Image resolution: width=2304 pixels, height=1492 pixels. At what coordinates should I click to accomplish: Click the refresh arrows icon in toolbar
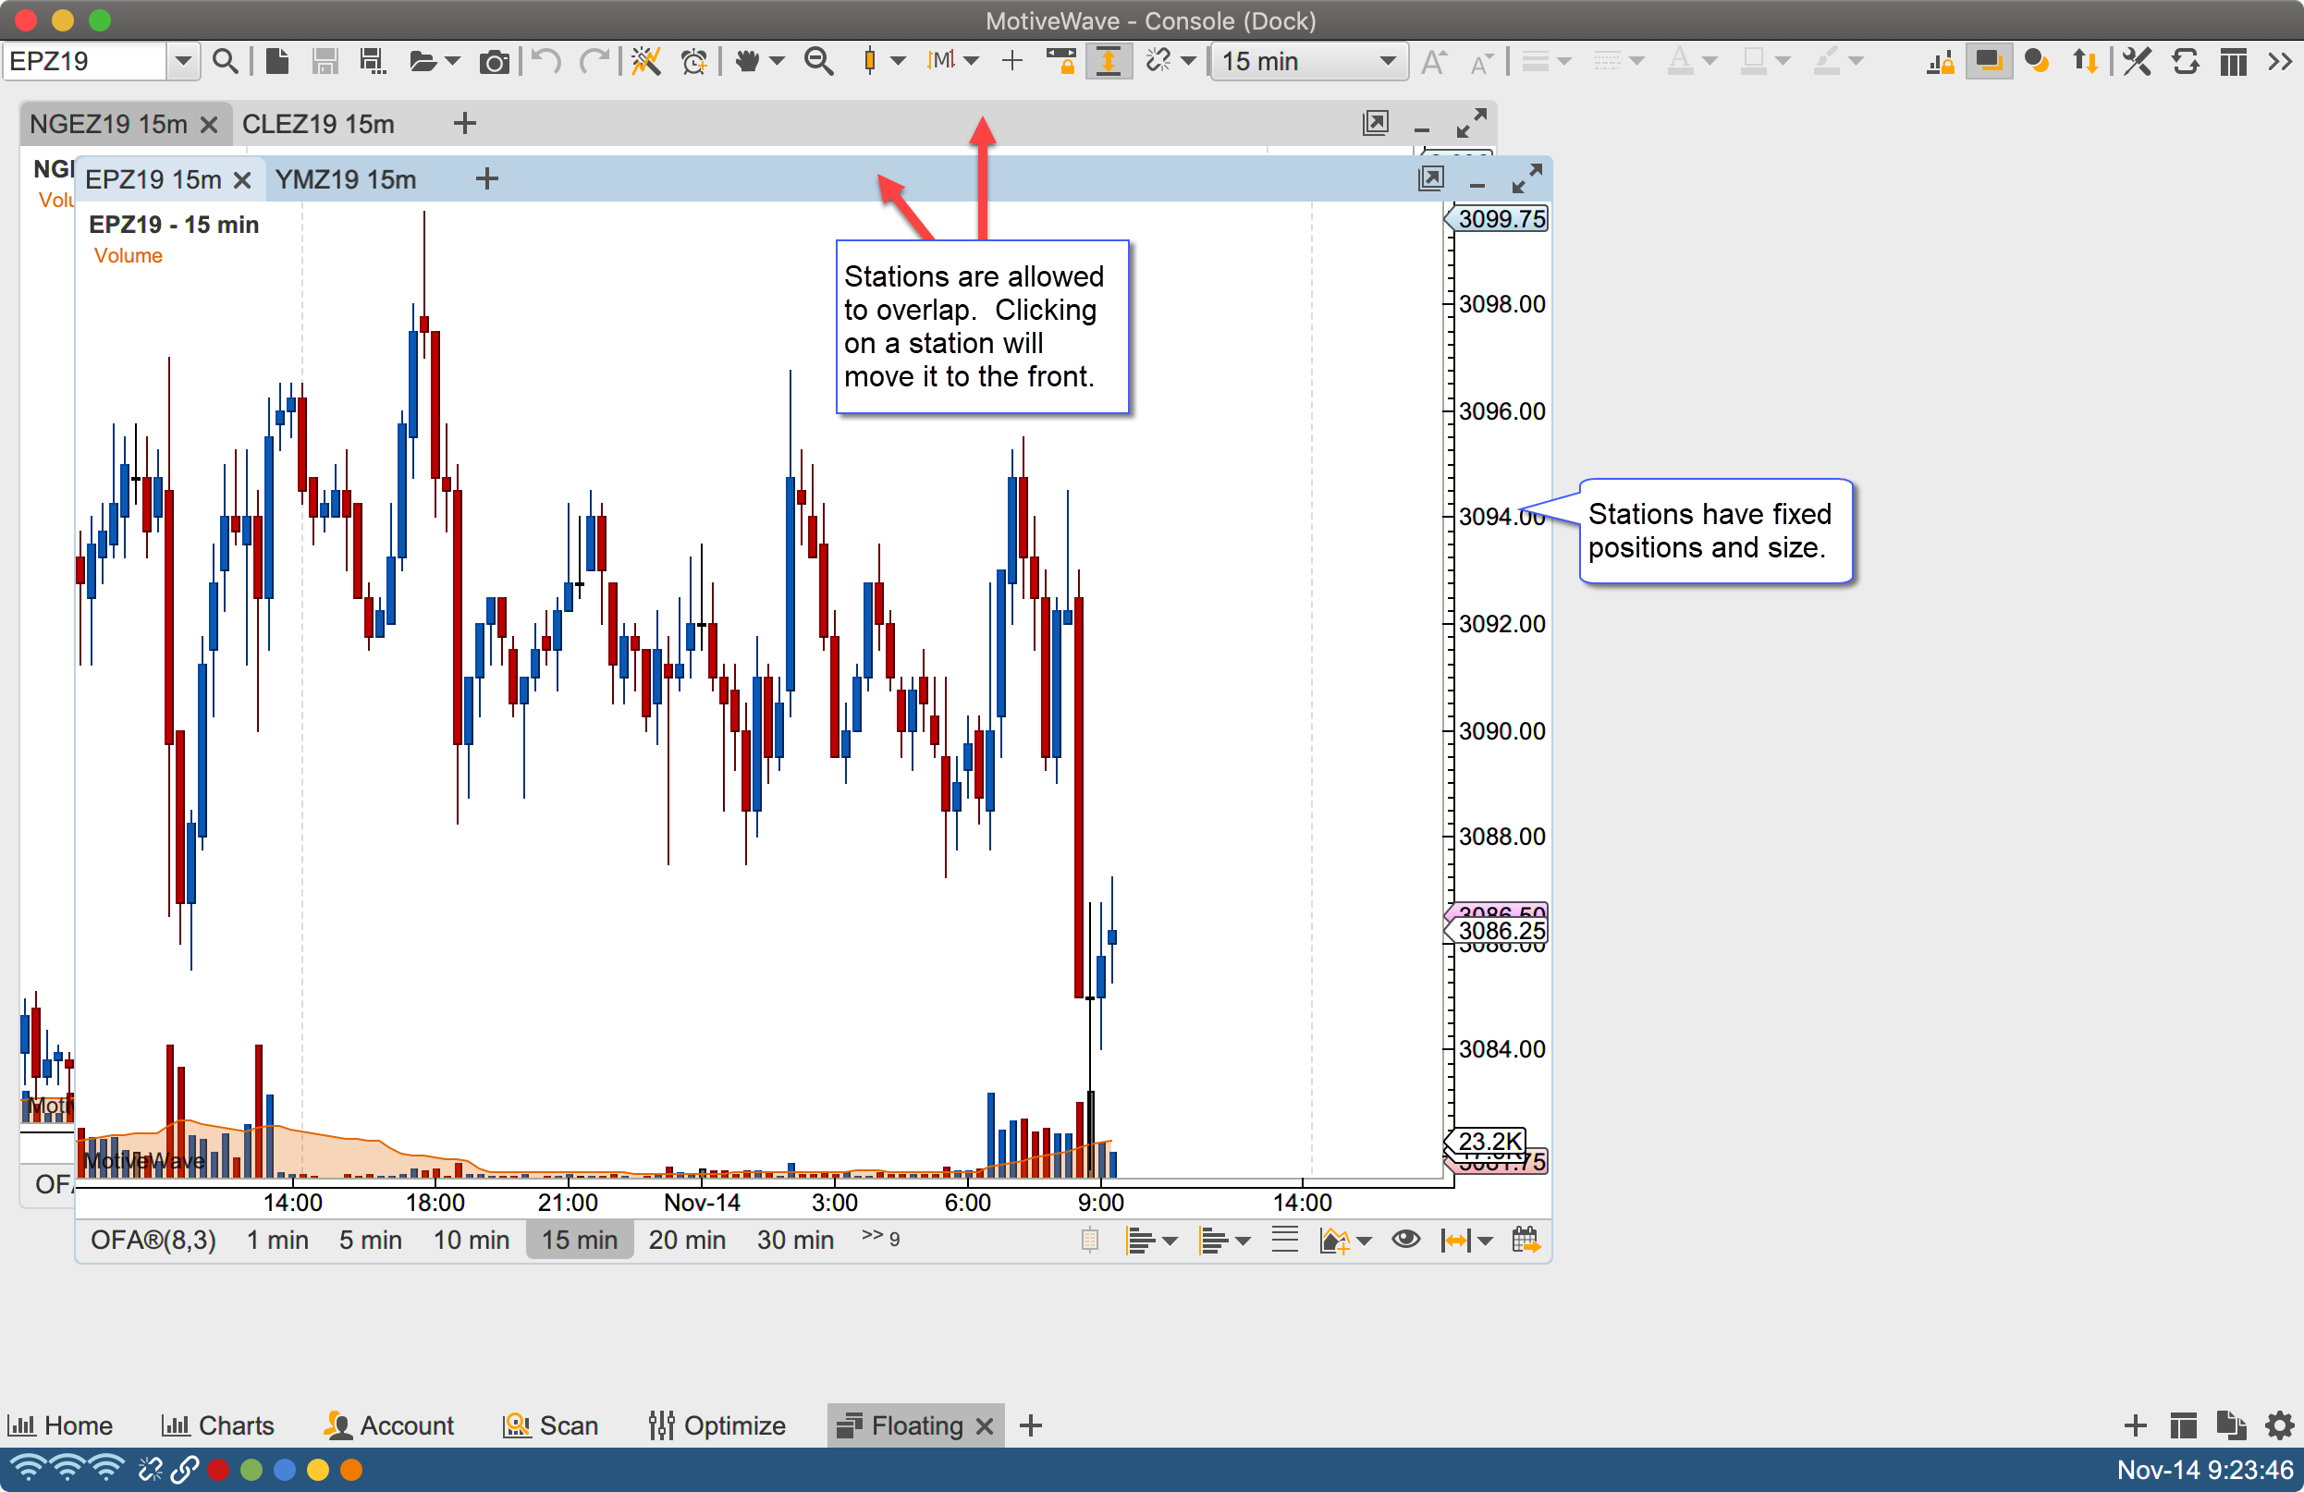pos(2184,62)
